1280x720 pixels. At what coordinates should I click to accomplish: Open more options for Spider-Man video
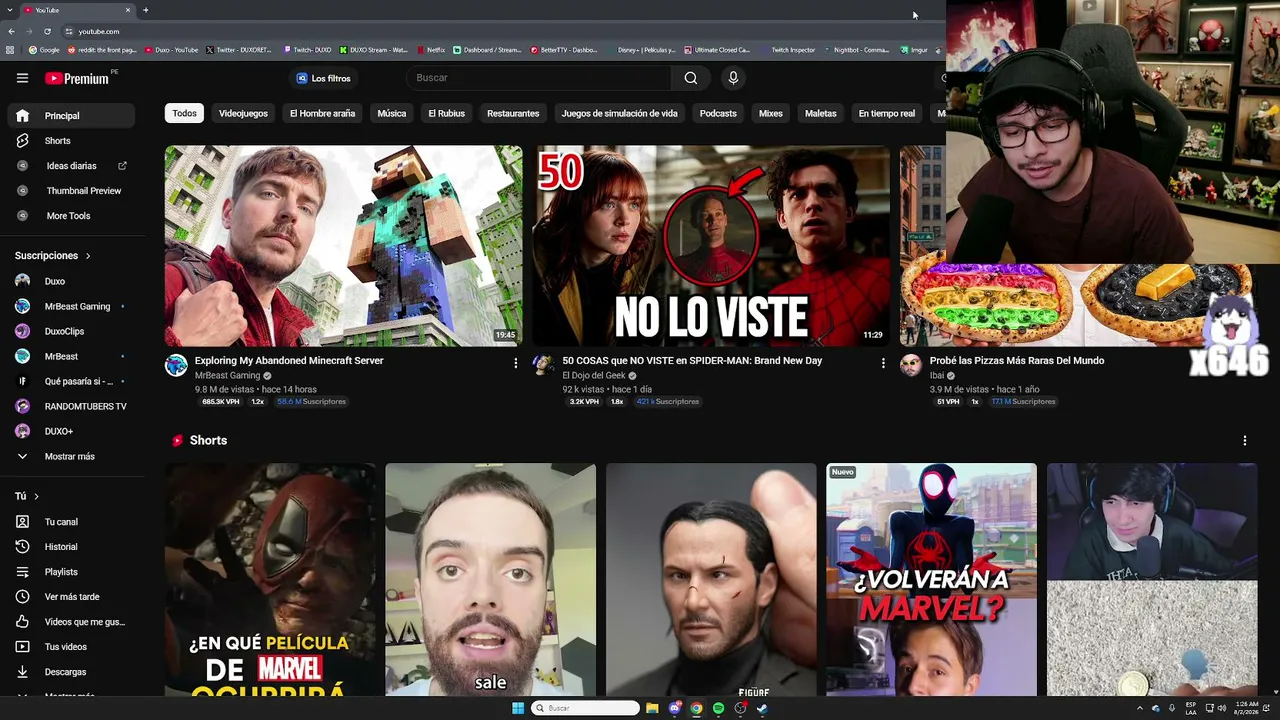click(x=883, y=363)
